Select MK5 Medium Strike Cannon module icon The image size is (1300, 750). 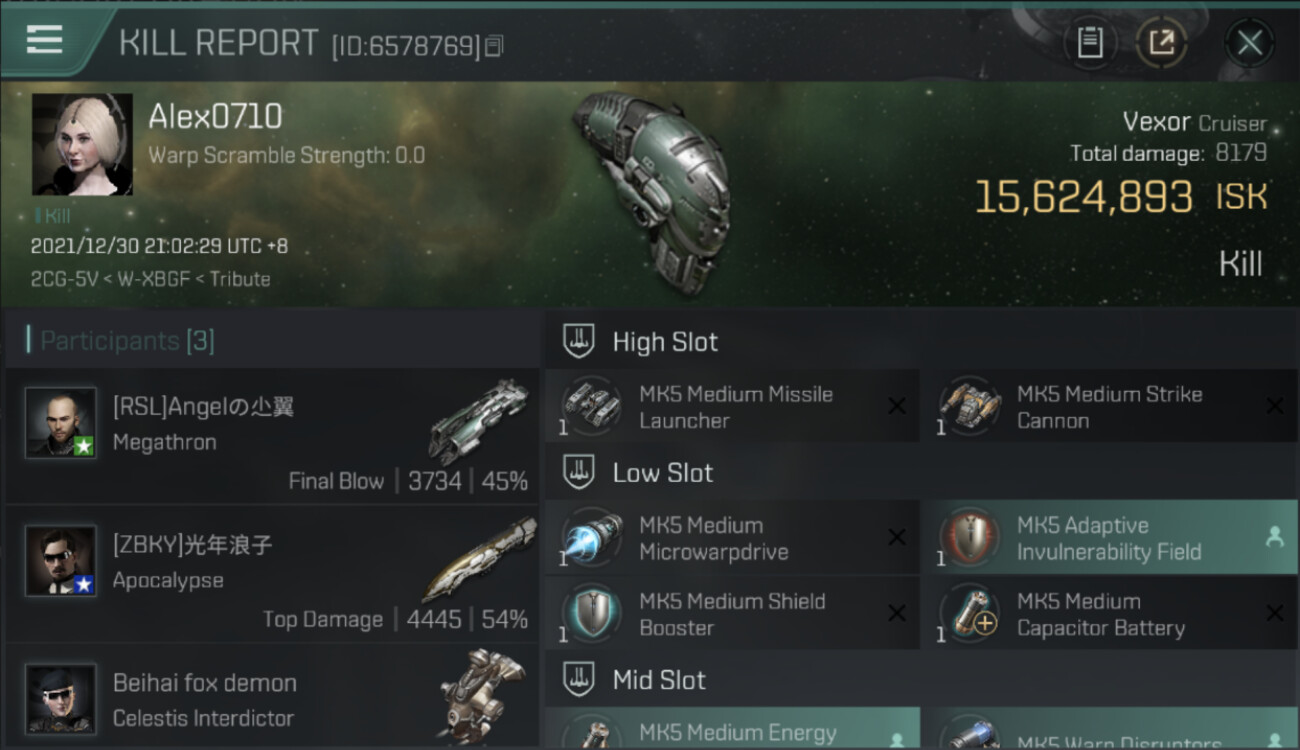click(x=969, y=407)
